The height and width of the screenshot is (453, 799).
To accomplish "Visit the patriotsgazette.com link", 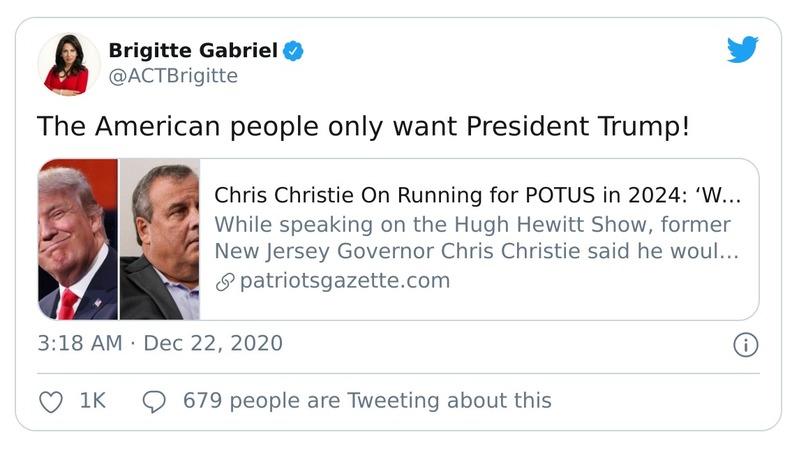I will pyautogui.click(x=343, y=281).
